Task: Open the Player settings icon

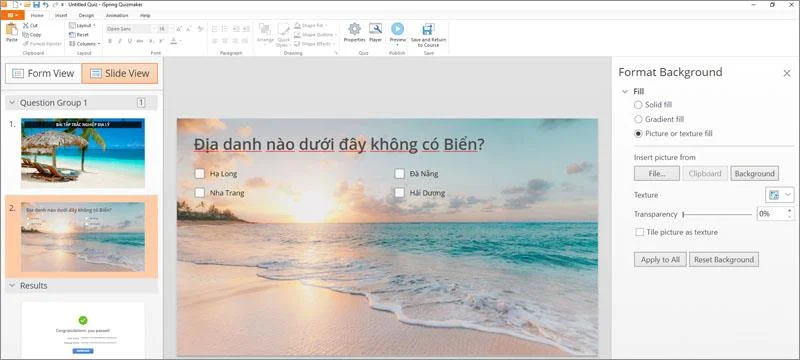Action: [376, 29]
